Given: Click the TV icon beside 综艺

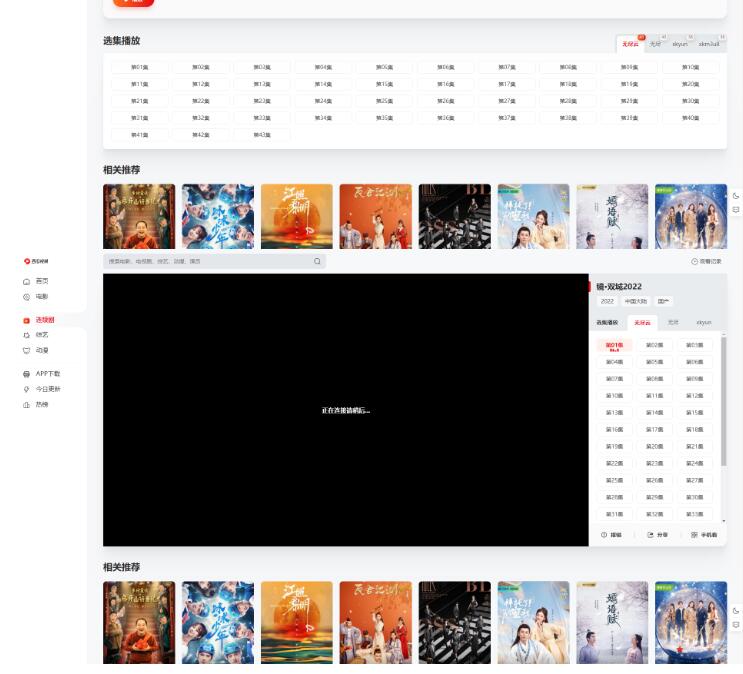Looking at the screenshot, I should click(27, 335).
